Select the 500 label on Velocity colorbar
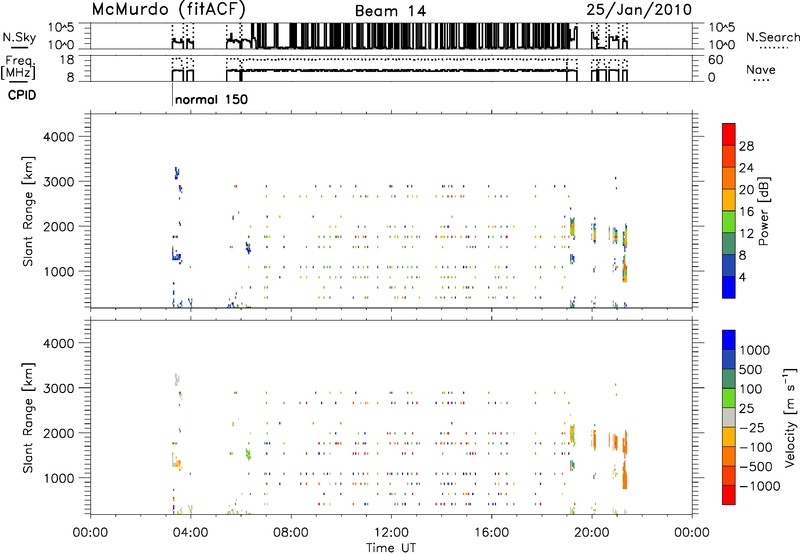800x554 pixels. (751, 370)
